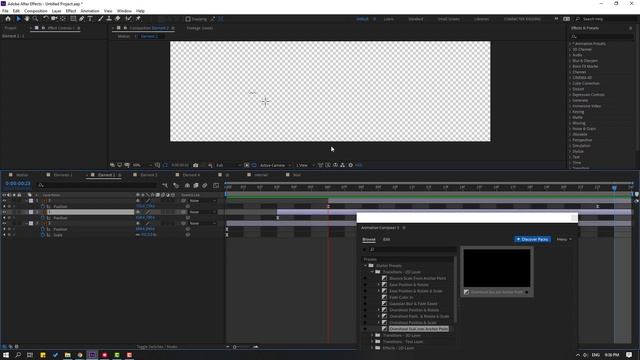Screen dimensions: 640x360
Task: Click the Discover Packs button
Action: [533, 239]
